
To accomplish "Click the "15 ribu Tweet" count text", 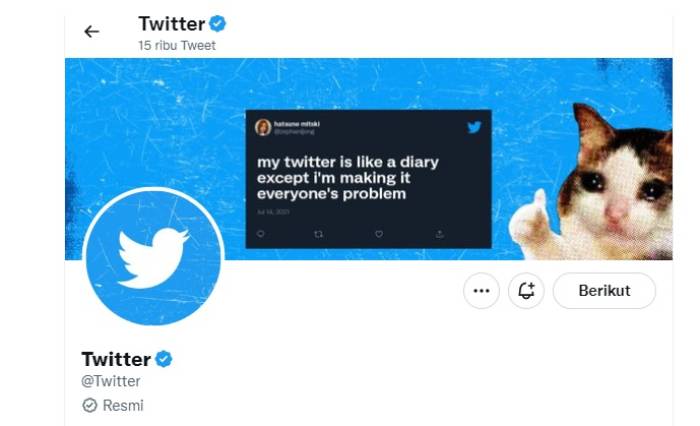I will [x=177, y=45].
